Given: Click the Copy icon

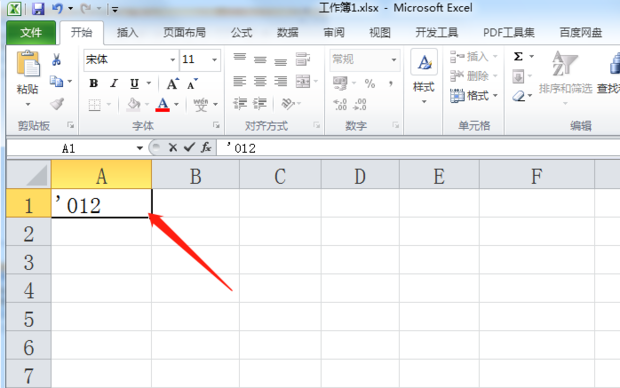Looking at the screenshot, I should (56, 81).
